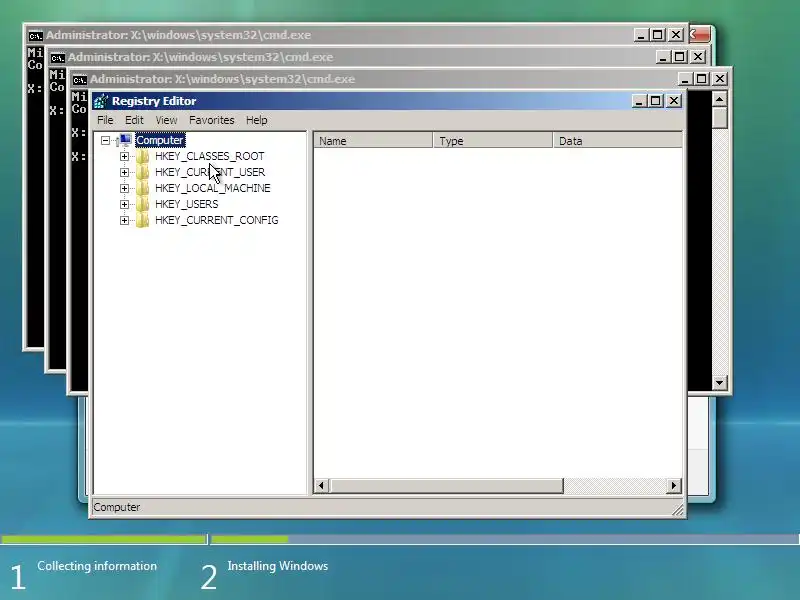Open the Help menu in Registry Editor
Image resolution: width=800 pixels, height=600 pixels.
coord(257,120)
